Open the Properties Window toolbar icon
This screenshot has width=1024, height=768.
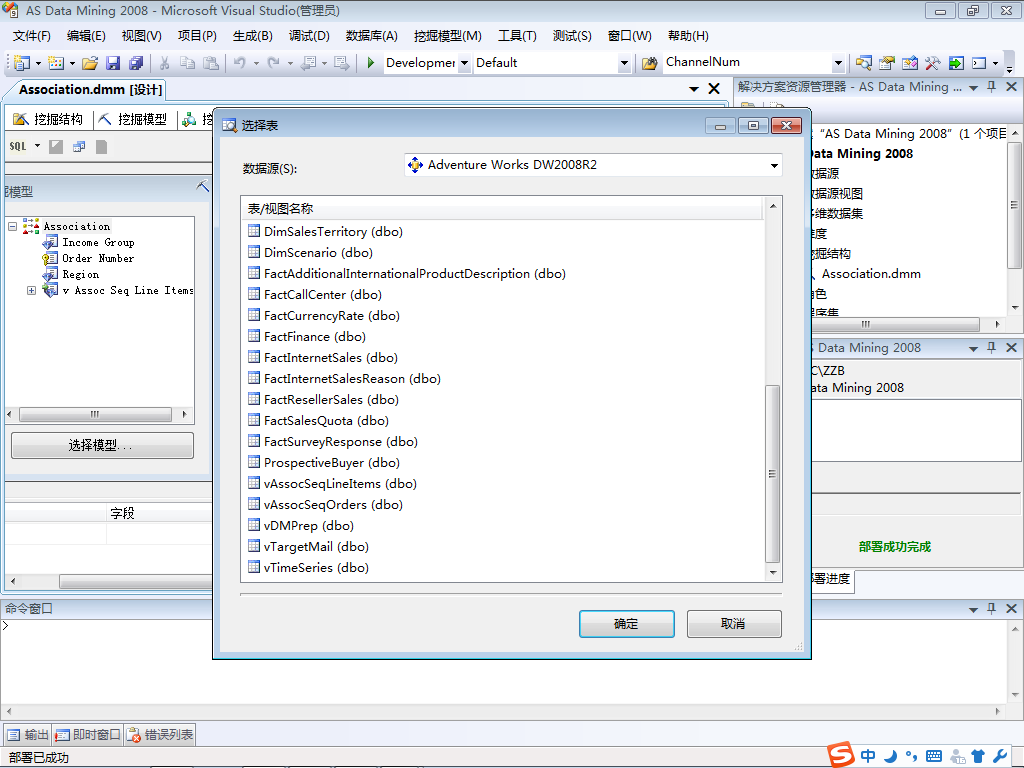(x=887, y=63)
